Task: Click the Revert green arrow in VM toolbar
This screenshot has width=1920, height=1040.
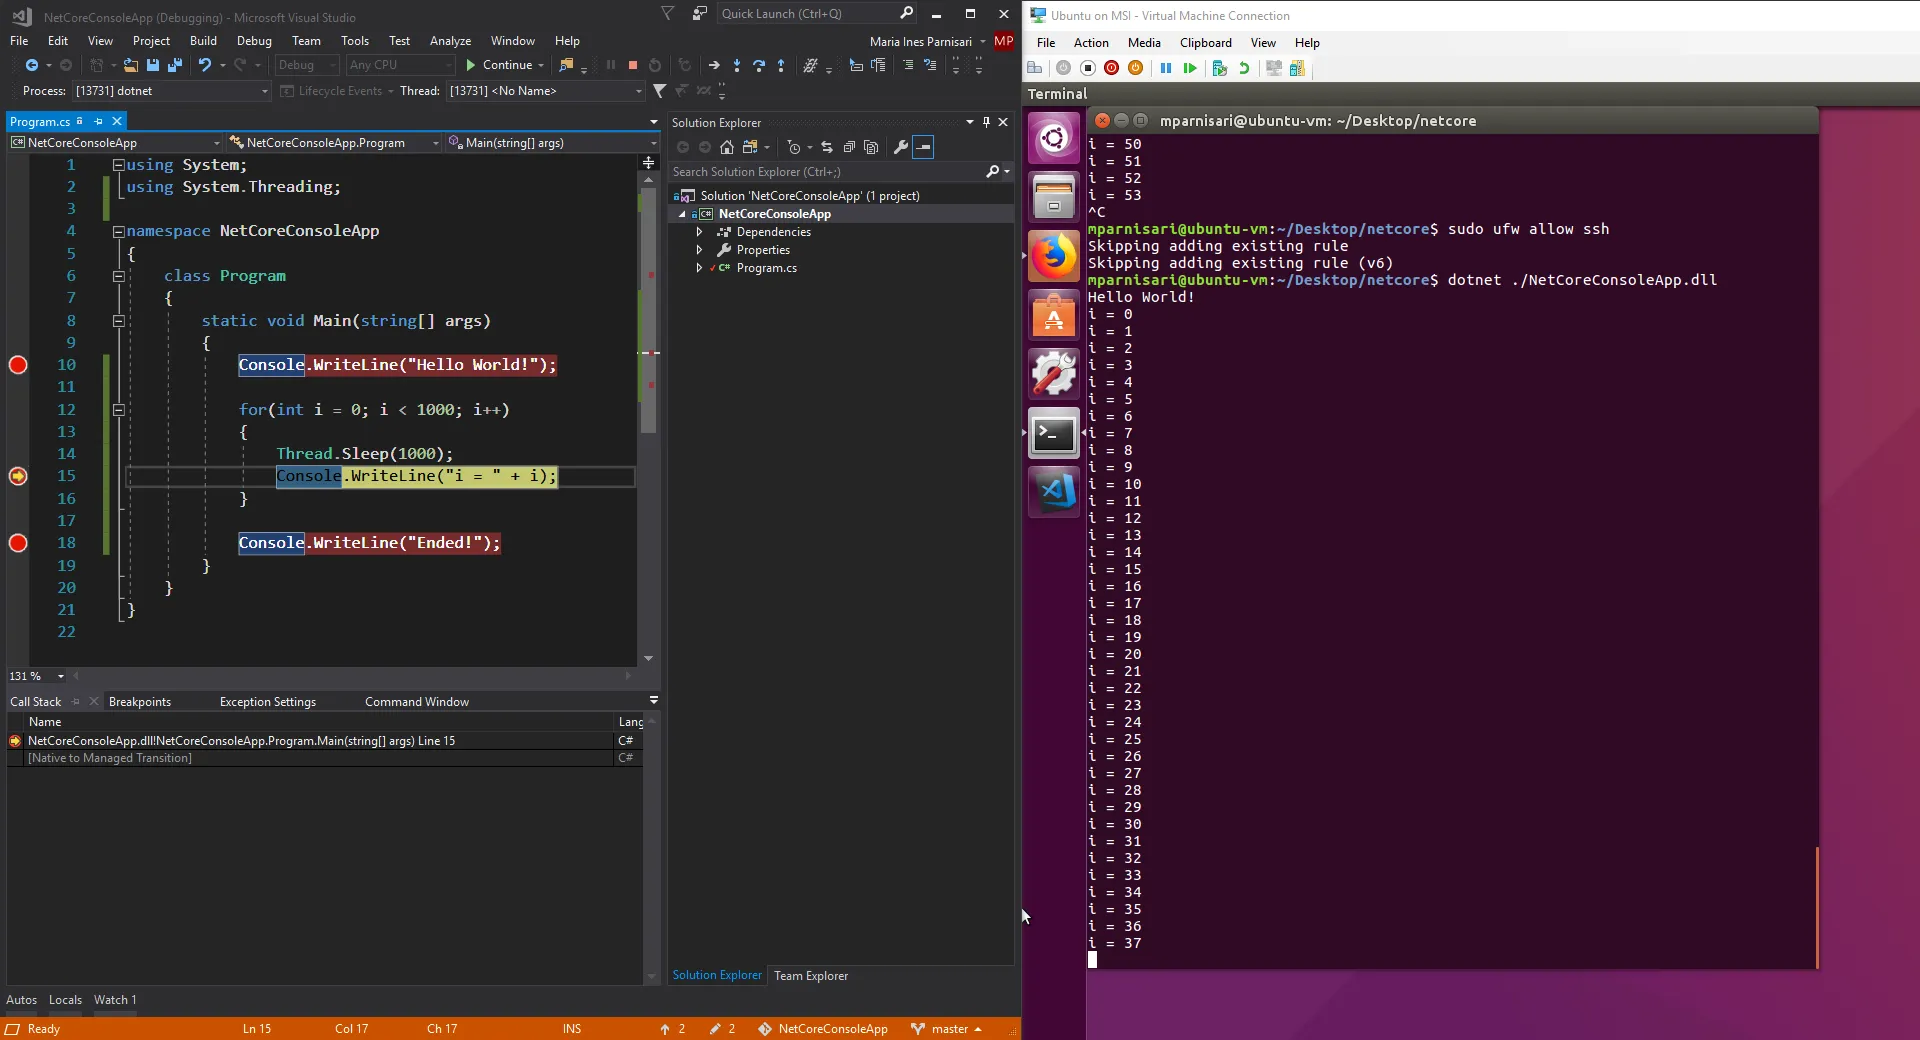Action: pyautogui.click(x=1244, y=68)
